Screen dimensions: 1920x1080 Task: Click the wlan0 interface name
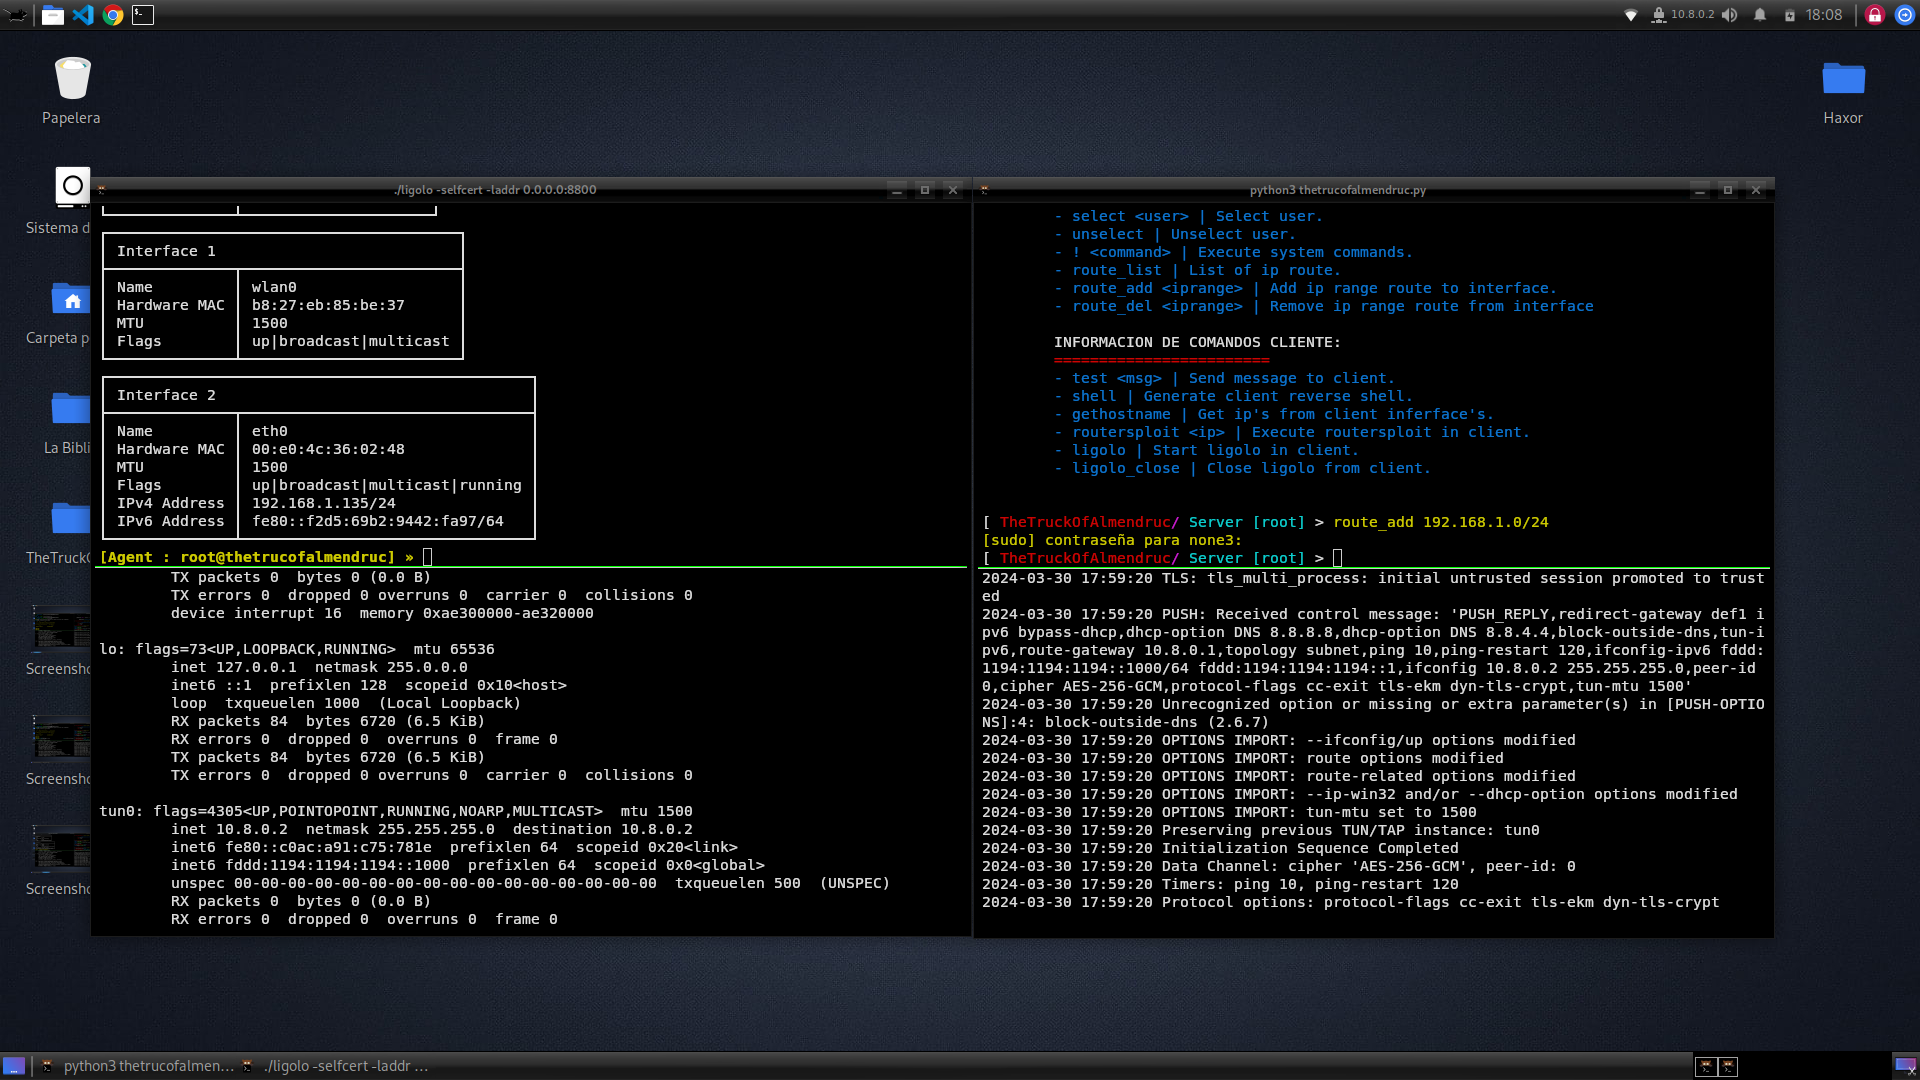[x=274, y=287]
